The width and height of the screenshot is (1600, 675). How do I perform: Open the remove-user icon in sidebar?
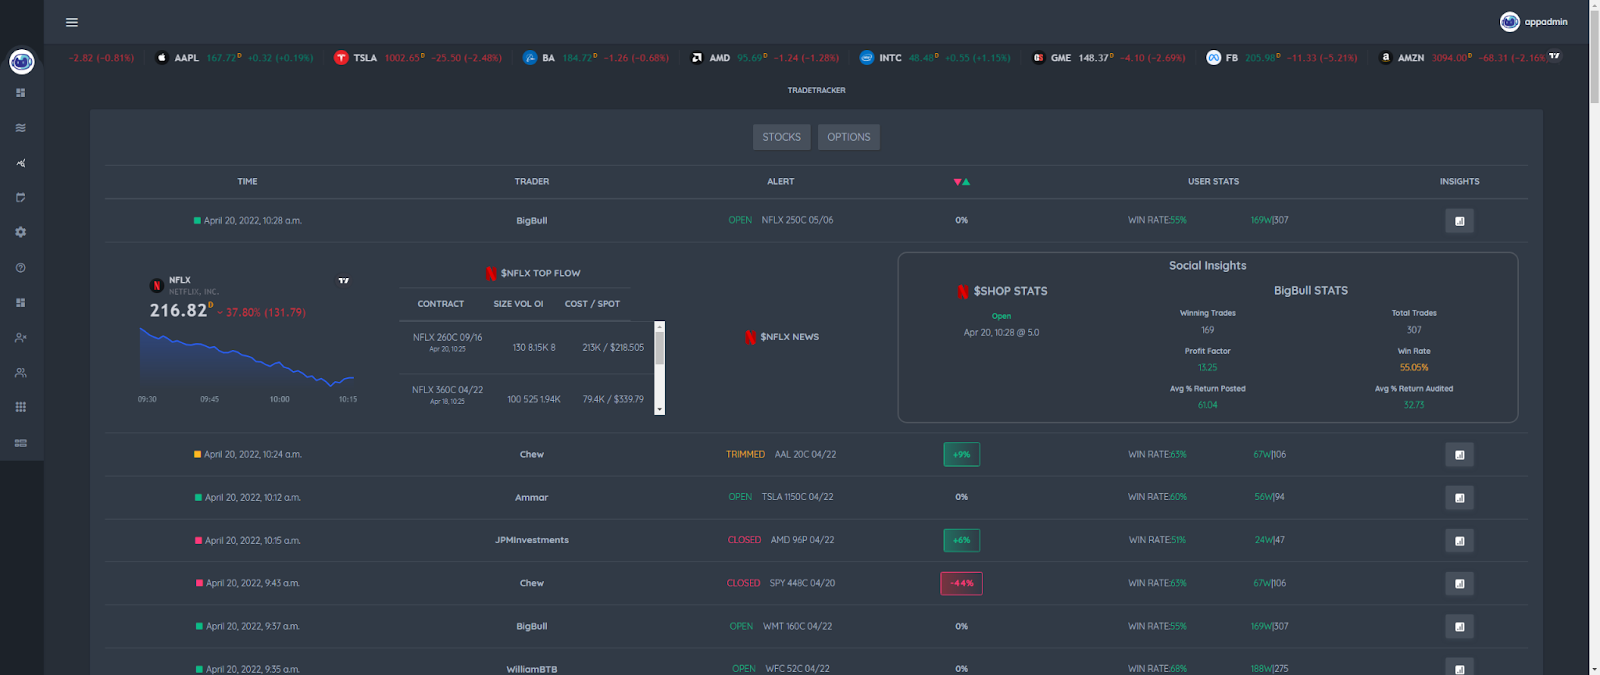(21, 338)
